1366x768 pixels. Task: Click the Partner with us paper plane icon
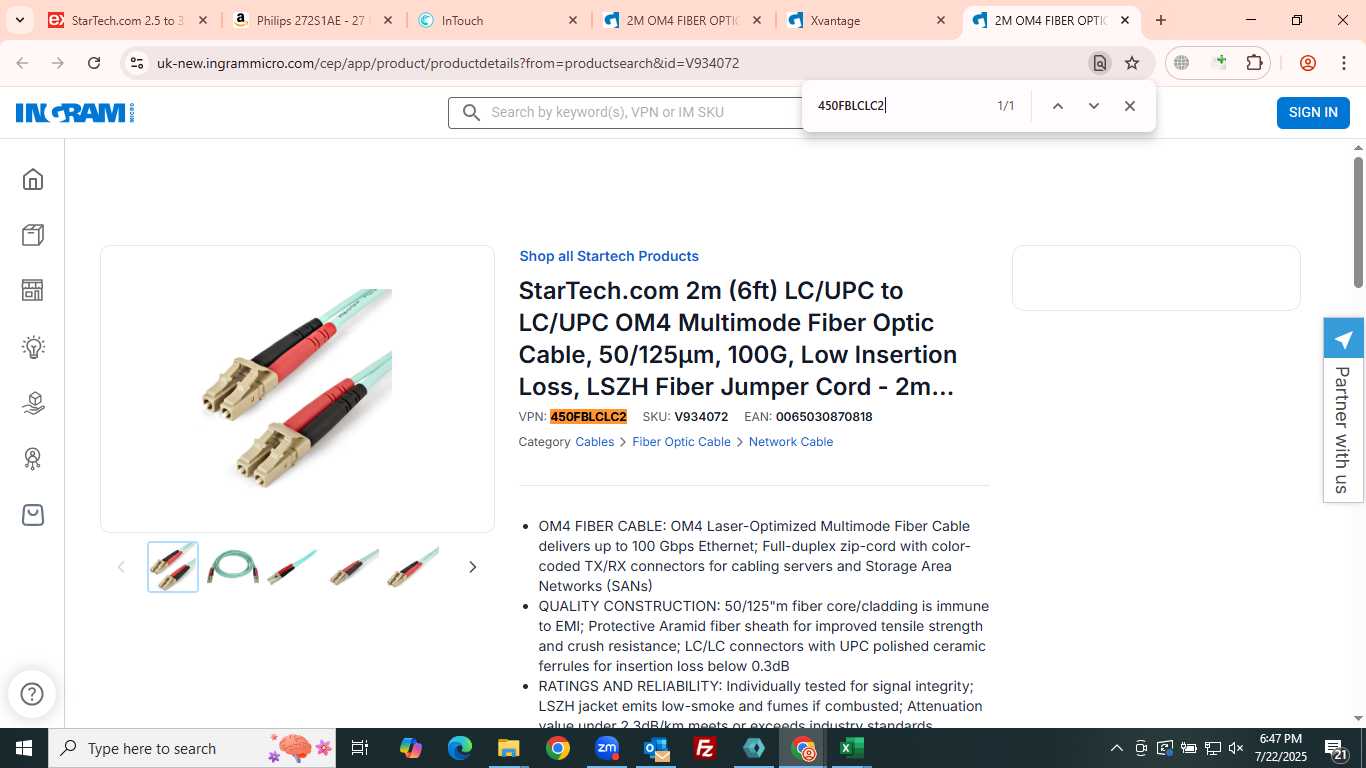coord(1343,339)
